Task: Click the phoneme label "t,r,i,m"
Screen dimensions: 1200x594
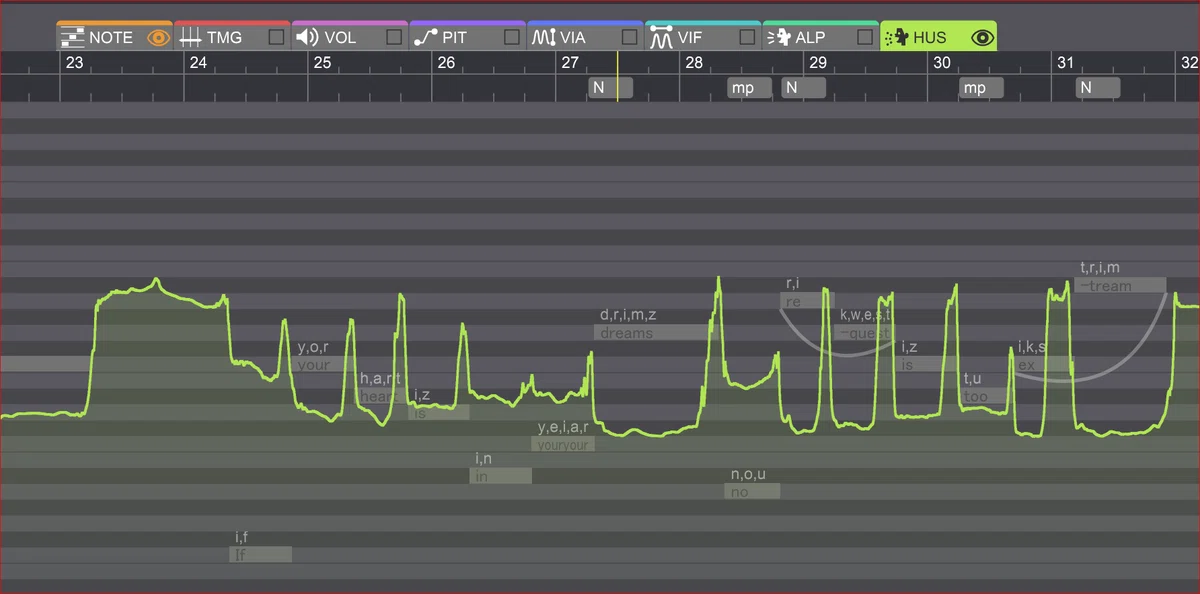Action: point(1100,267)
